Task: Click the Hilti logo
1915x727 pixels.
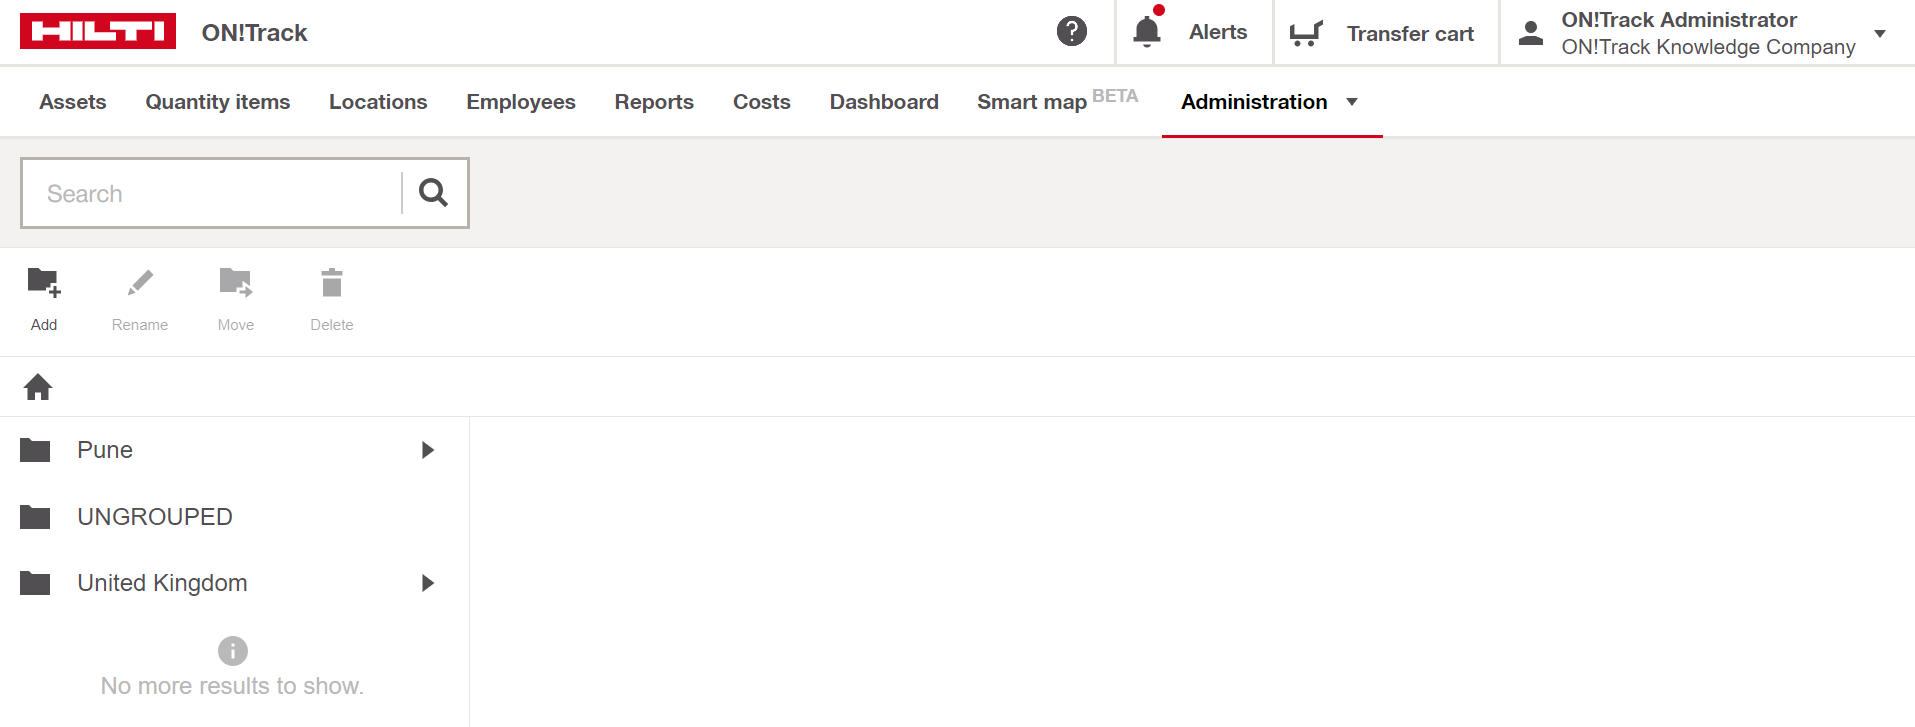Action: coord(98,32)
